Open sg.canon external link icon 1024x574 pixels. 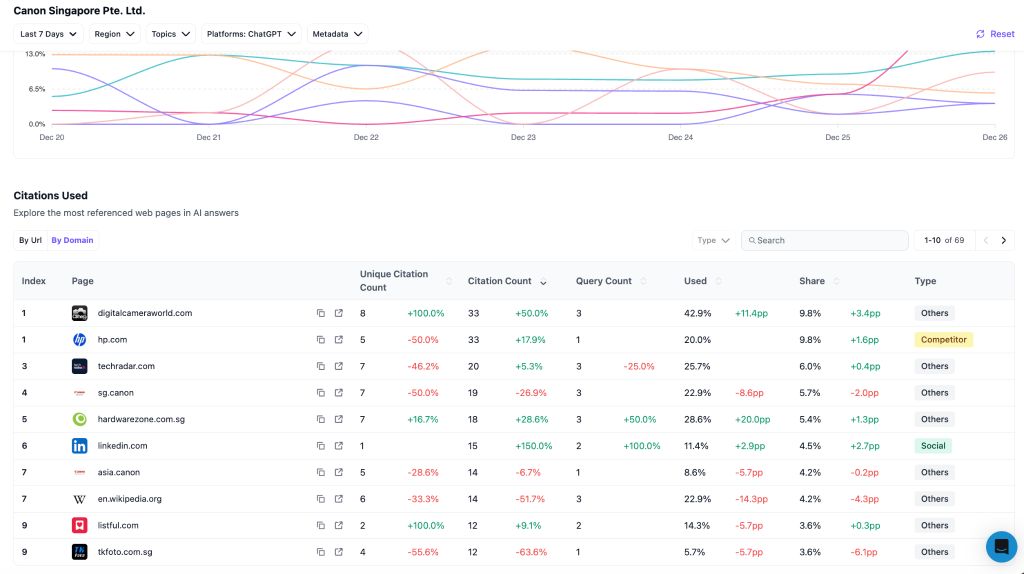point(338,392)
